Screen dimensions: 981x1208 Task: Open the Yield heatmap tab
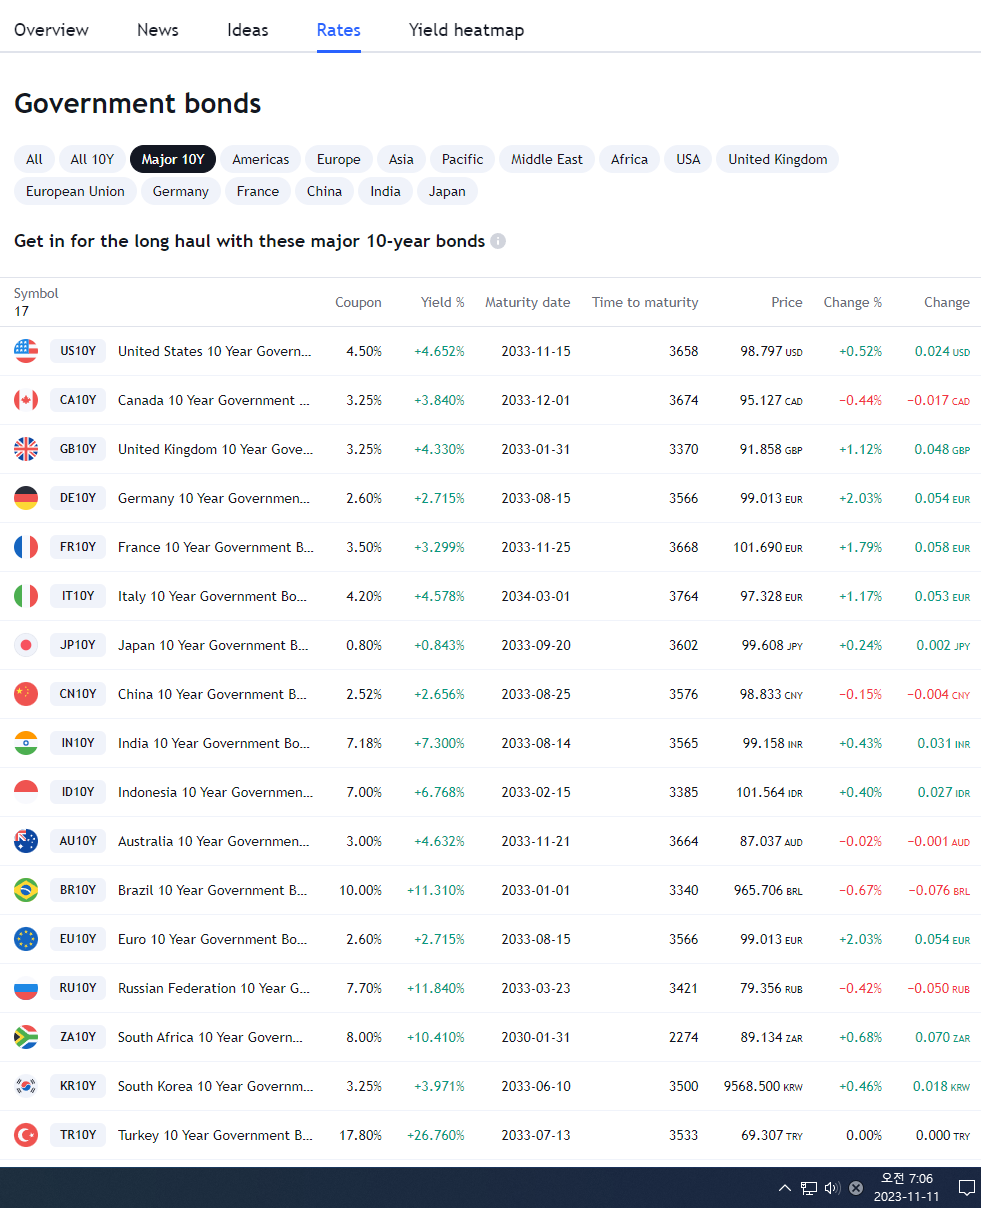pos(466,30)
